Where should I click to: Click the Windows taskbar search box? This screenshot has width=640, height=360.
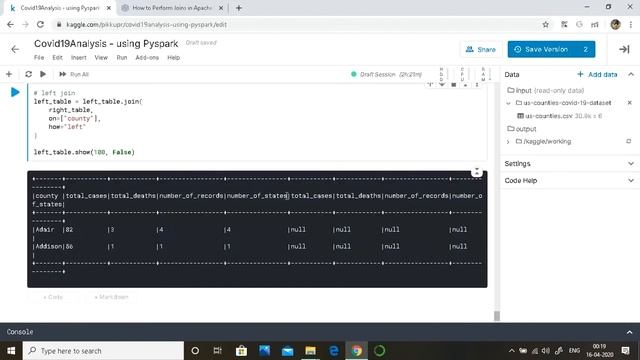(x=103, y=351)
